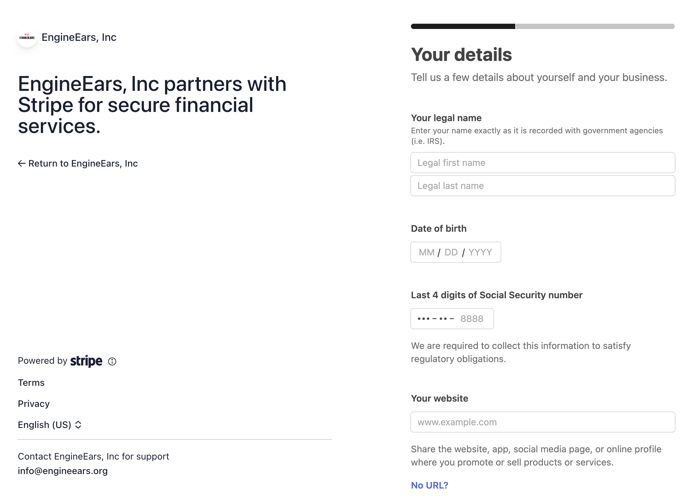Screen dimensions: 688x503
Task: Click the Date of birth label
Action: click(x=438, y=229)
